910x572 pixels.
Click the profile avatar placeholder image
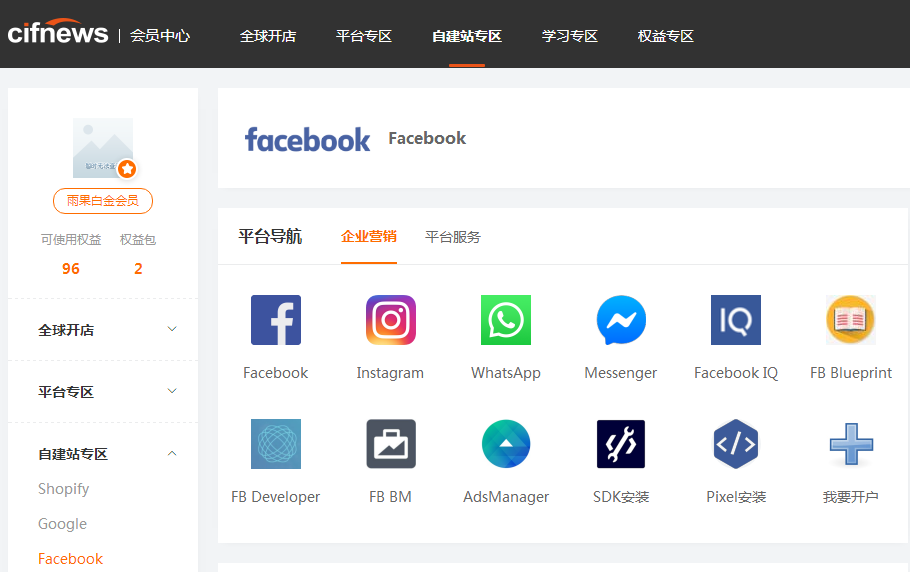(103, 148)
